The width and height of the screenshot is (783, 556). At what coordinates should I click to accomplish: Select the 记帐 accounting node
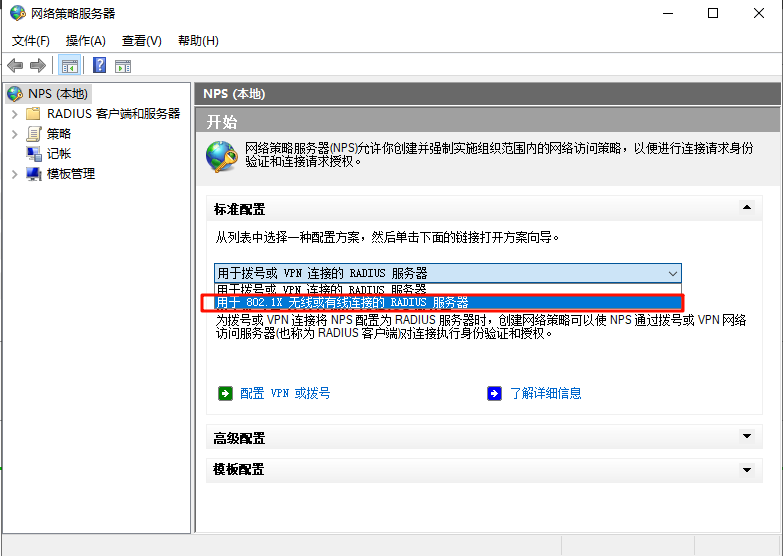point(59,154)
